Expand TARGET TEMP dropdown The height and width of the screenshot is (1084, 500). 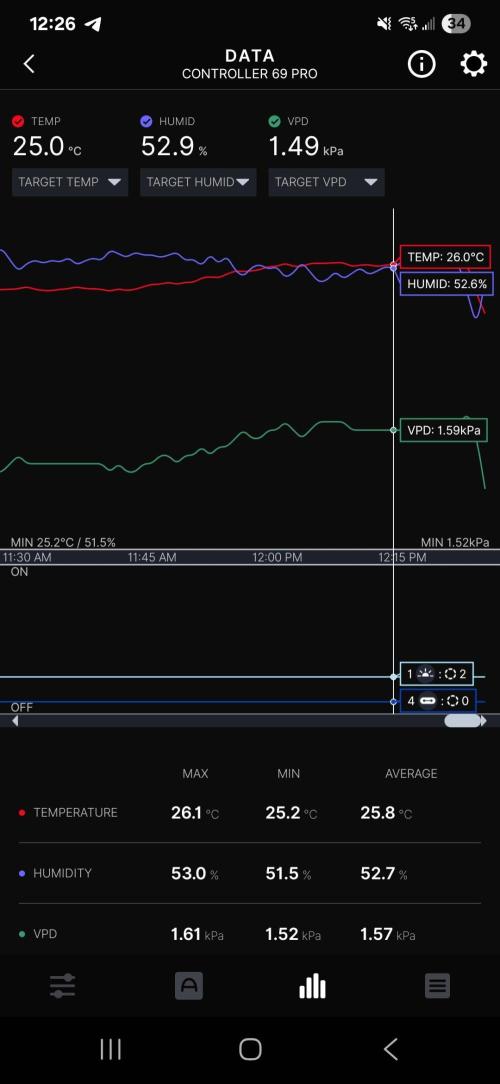click(70, 182)
